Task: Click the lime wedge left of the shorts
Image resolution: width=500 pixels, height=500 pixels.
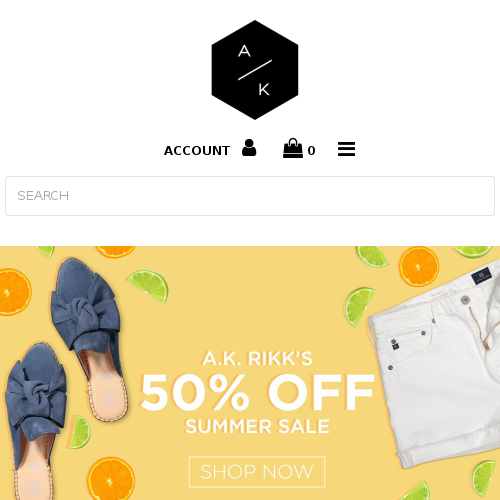Action: pyautogui.click(x=359, y=307)
